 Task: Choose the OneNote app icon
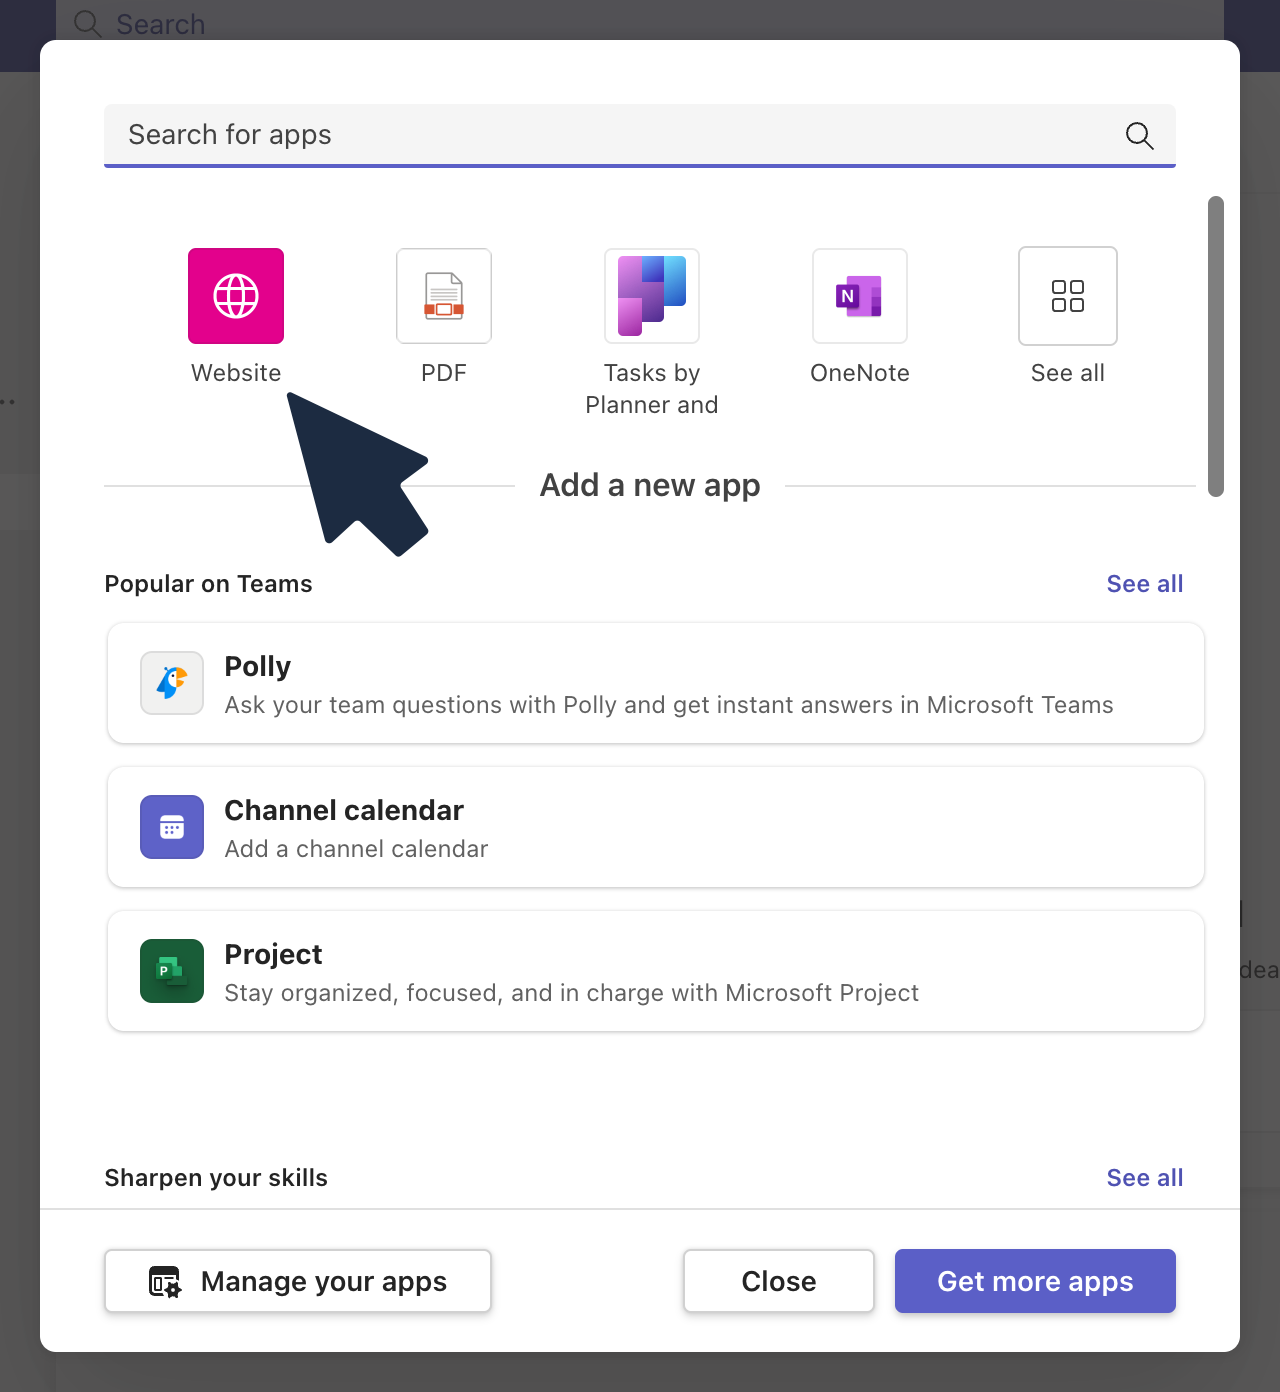[860, 296]
